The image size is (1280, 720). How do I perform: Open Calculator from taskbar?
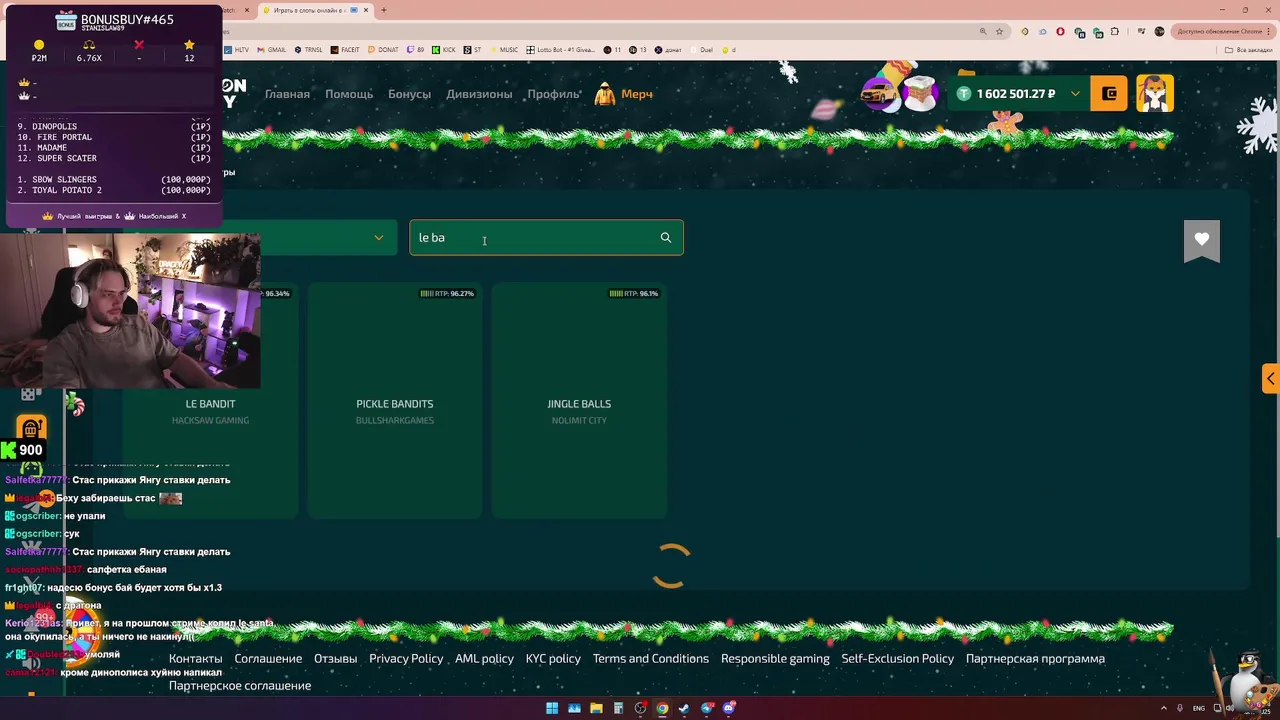tap(618, 708)
